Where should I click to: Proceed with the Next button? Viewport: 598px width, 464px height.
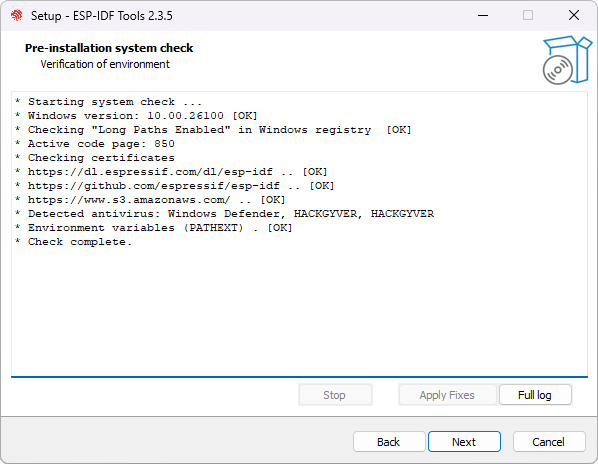click(x=464, y=442)
